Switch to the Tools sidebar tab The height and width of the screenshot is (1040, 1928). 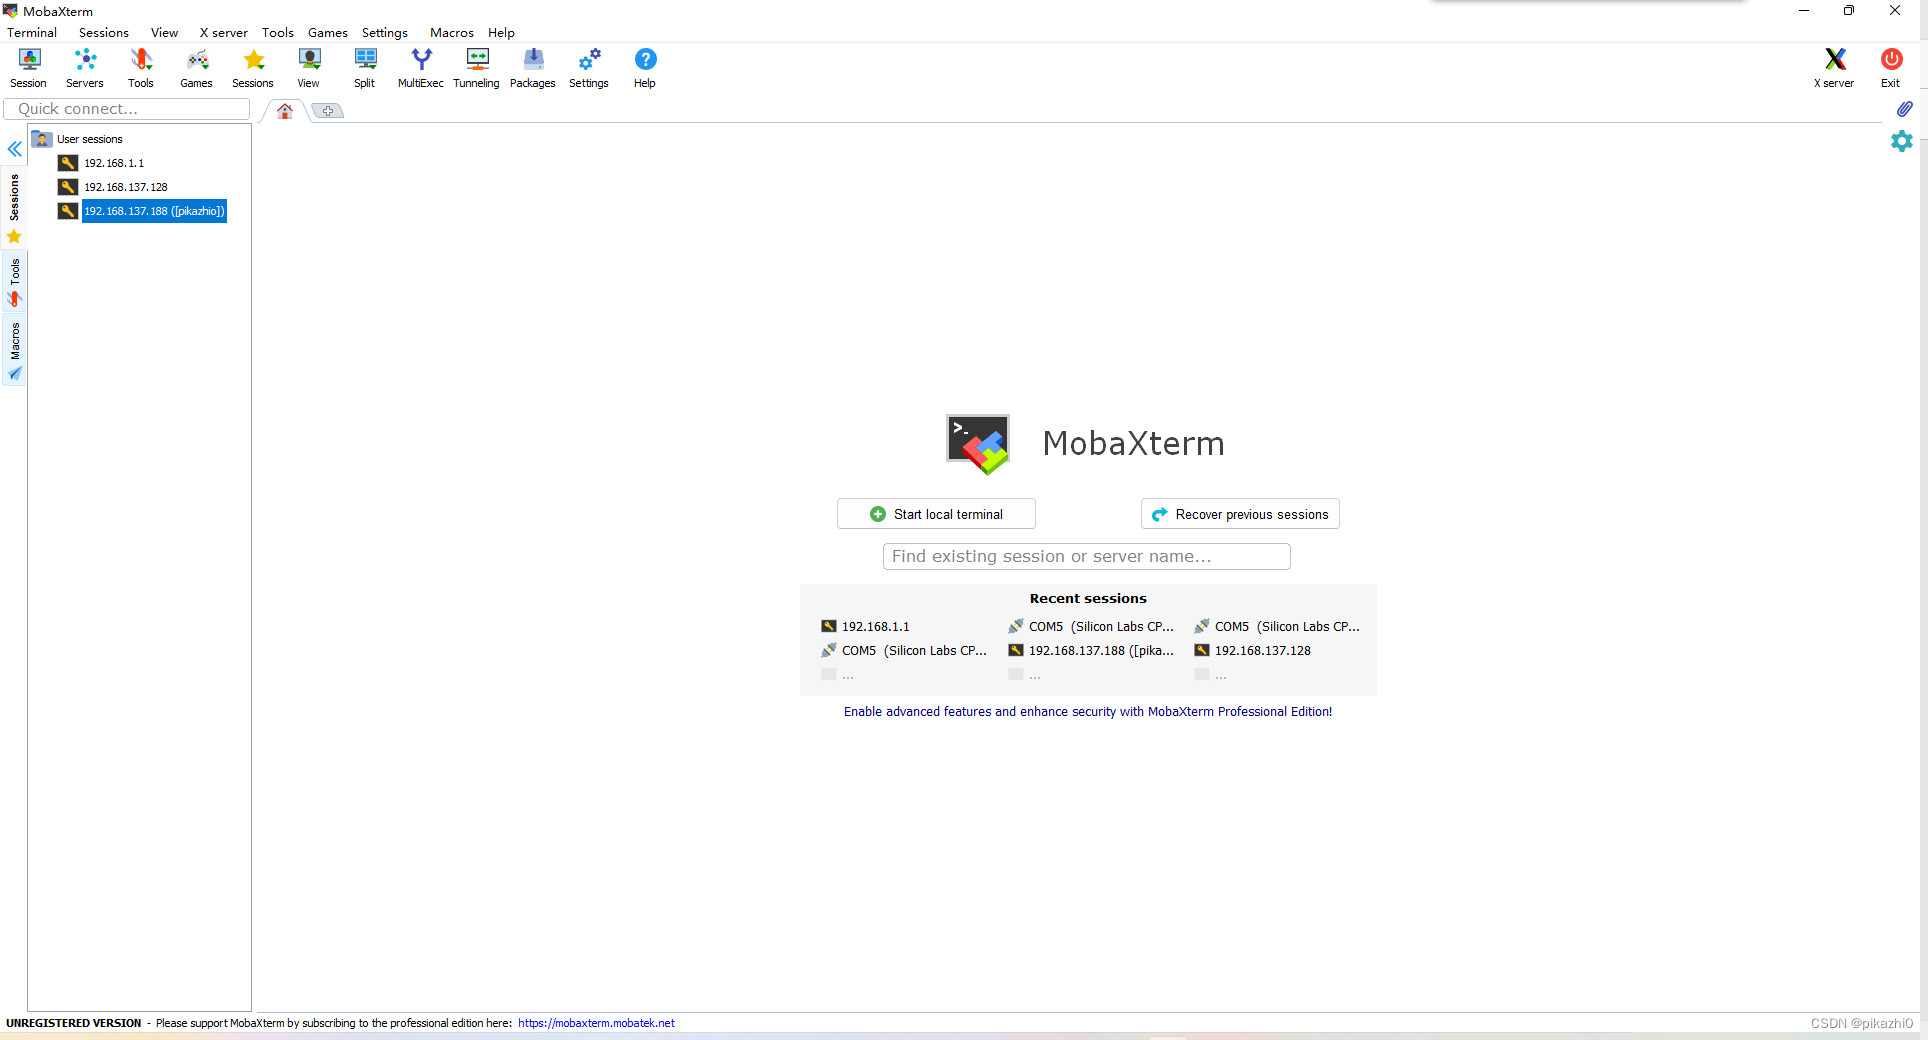pyautogui.click(x=14, y=283)
